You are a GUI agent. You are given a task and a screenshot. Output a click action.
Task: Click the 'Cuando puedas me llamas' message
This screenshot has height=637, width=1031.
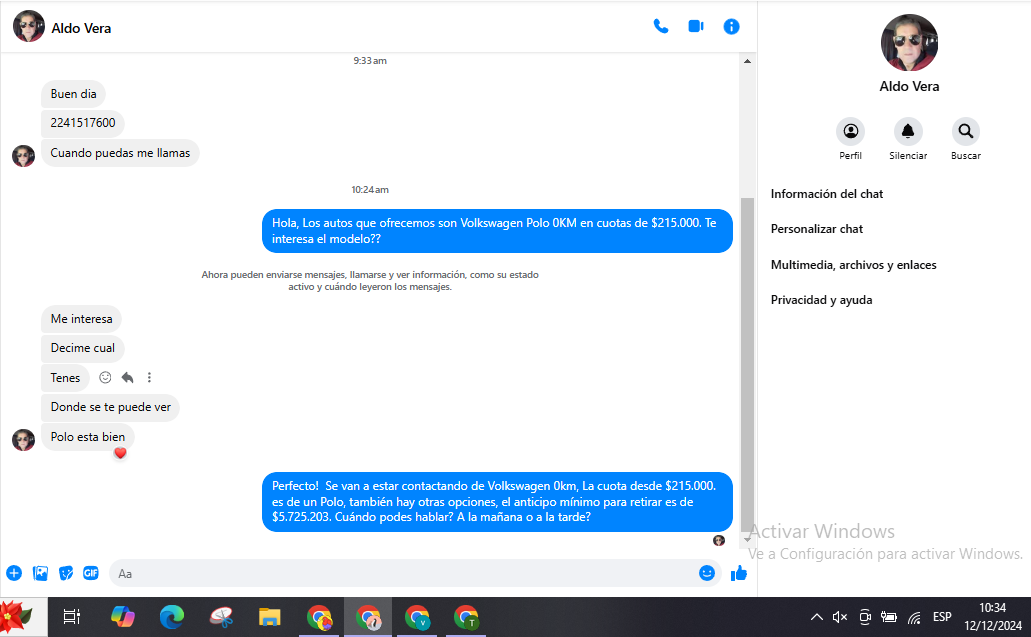click(120, 153)
